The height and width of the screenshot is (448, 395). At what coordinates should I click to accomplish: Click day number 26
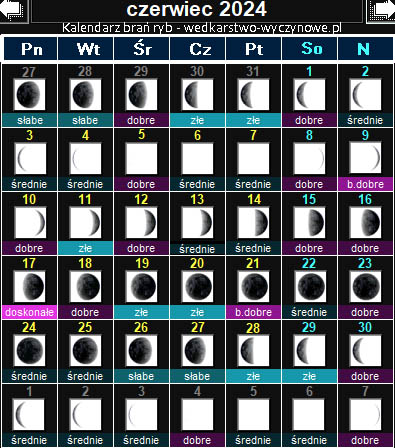point(141,327)
